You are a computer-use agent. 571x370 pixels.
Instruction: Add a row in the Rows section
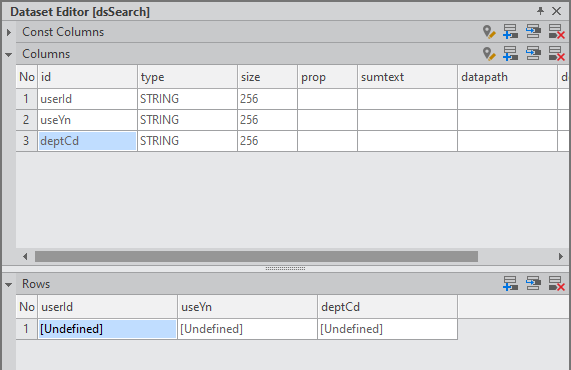510,283
